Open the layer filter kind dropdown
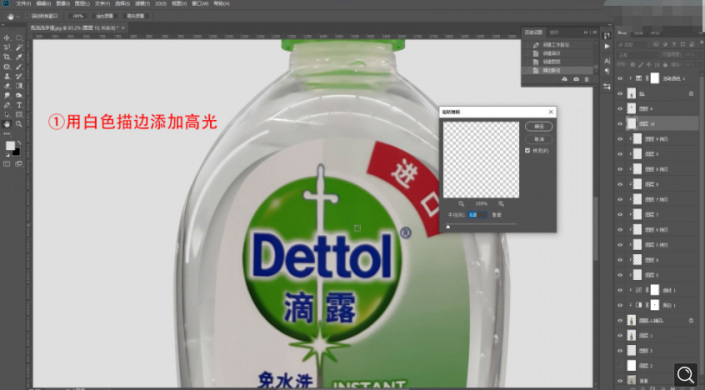This screenshot has height=390, width=705. (x=633, y=45)
